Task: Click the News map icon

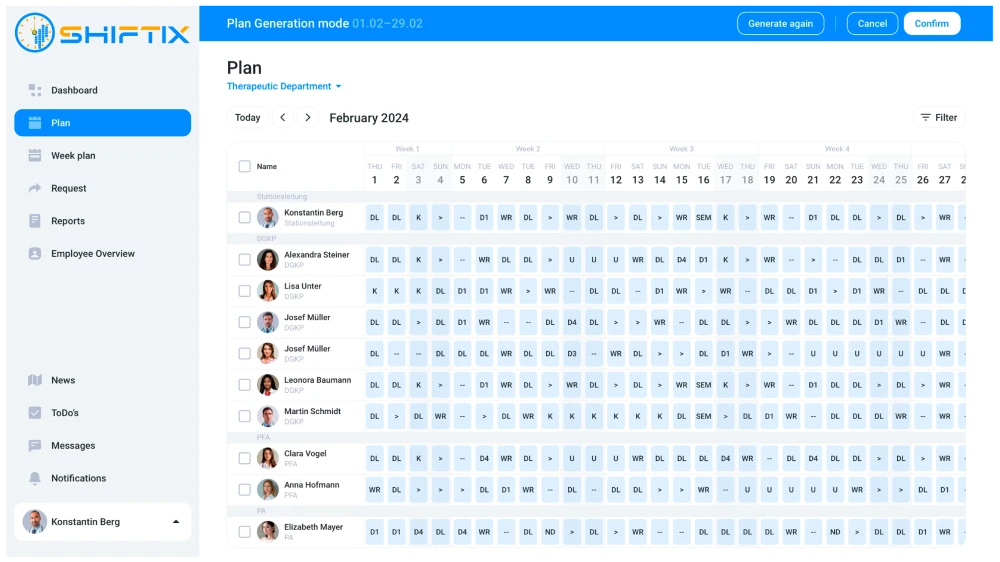Action: pyautogui.click(x=35, y=380)
